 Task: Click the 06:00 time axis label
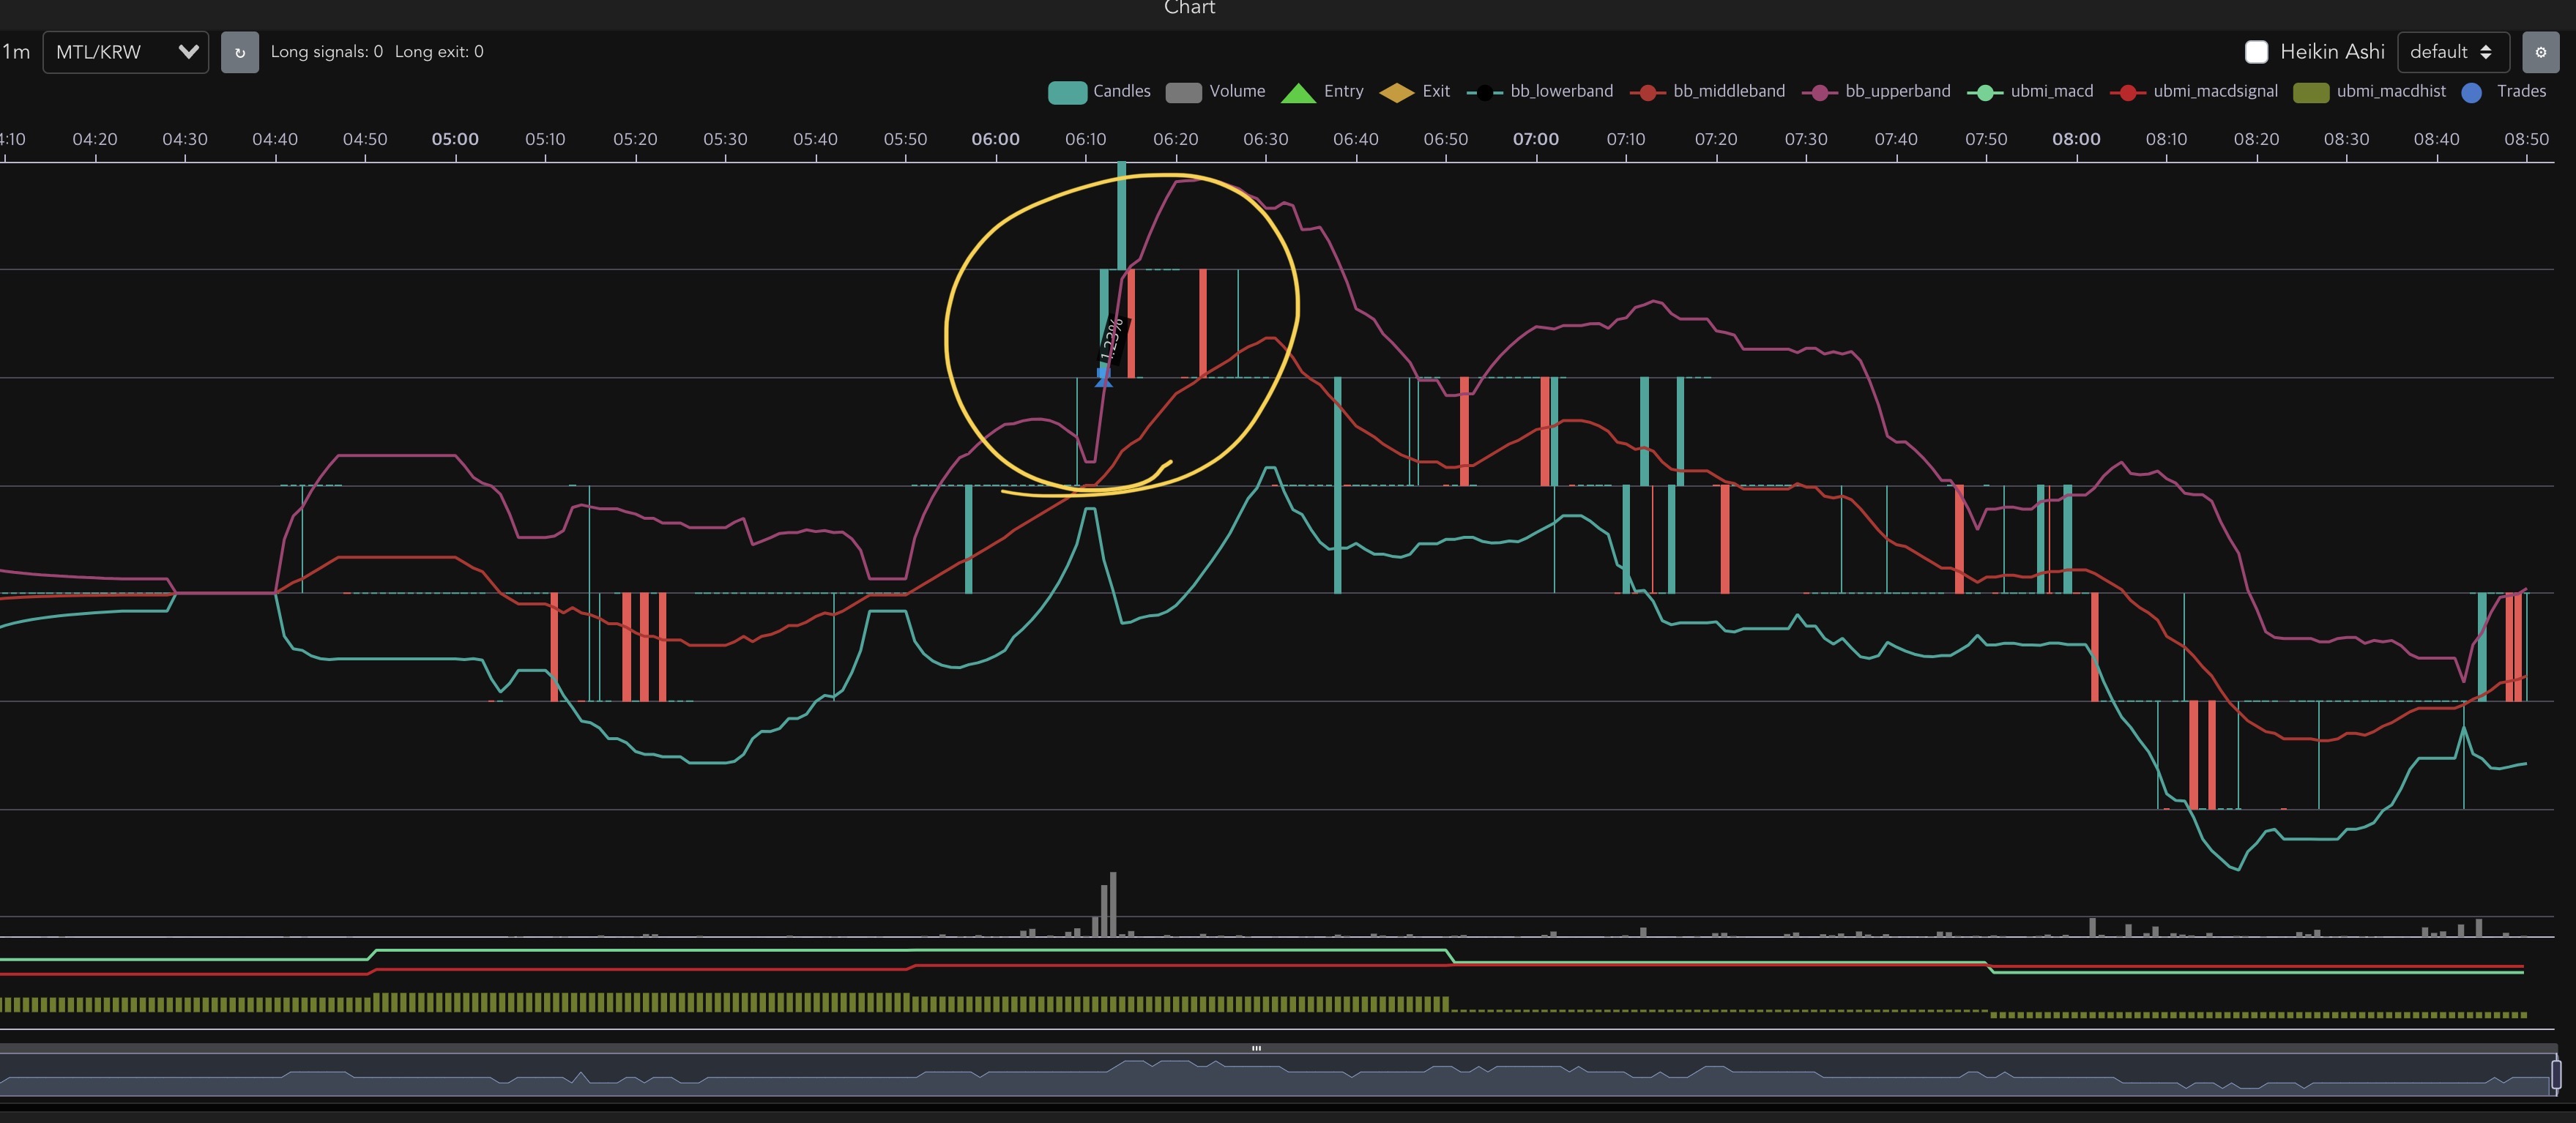pos(995,139)
